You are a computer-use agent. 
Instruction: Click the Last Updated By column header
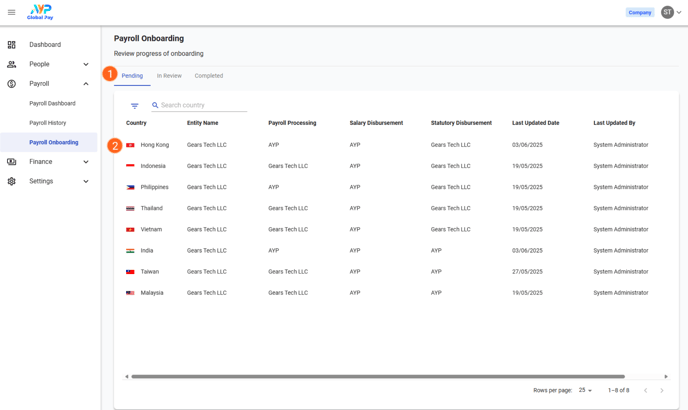[x=614, y=123]
